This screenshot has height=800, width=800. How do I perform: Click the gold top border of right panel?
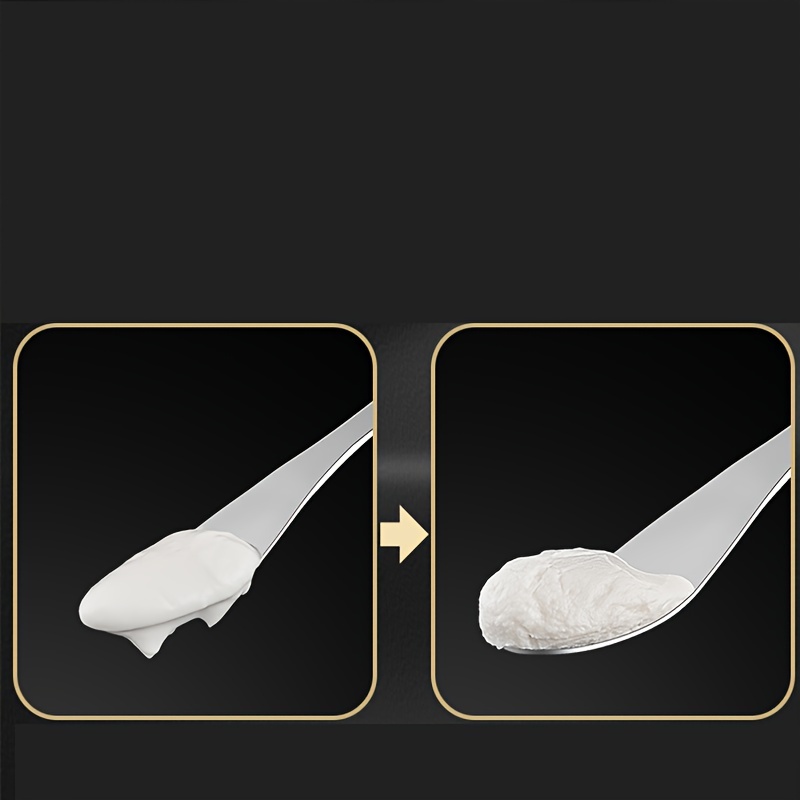pyautogui.click(x=613, y=325)
